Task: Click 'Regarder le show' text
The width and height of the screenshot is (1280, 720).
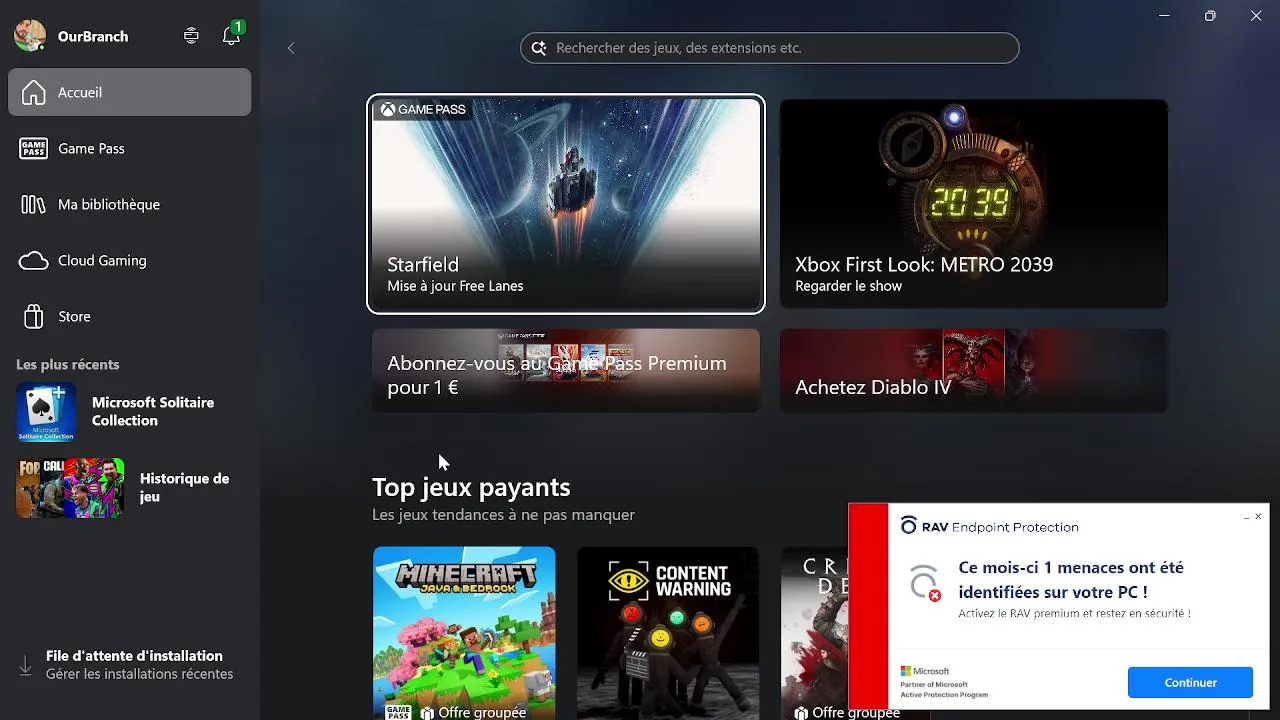Action: coord(848,286)
